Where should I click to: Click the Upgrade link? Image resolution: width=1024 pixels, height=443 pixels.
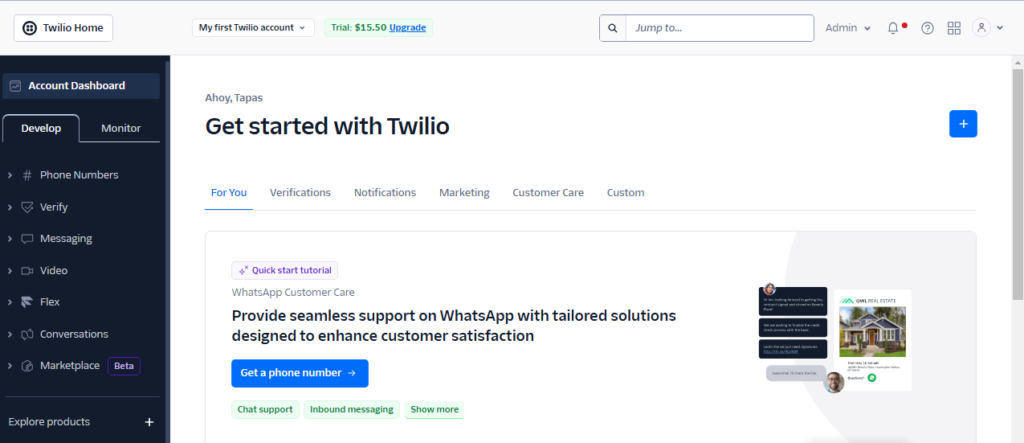[x=408, y=27]
